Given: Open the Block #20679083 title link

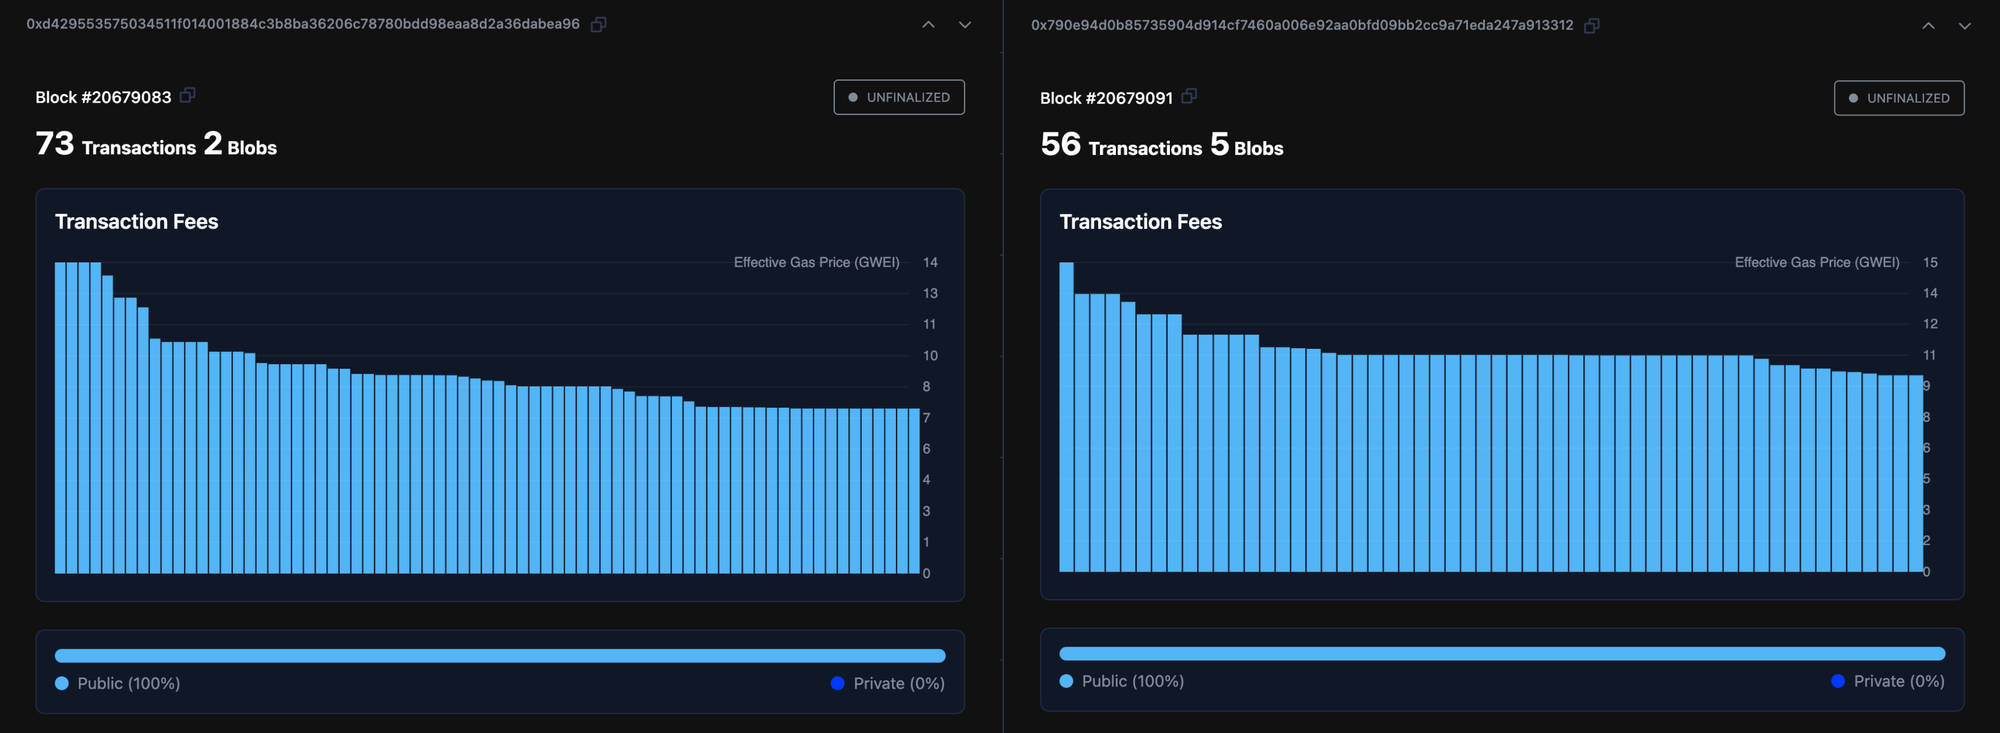Looking at the screenshot, I should 103,97.
